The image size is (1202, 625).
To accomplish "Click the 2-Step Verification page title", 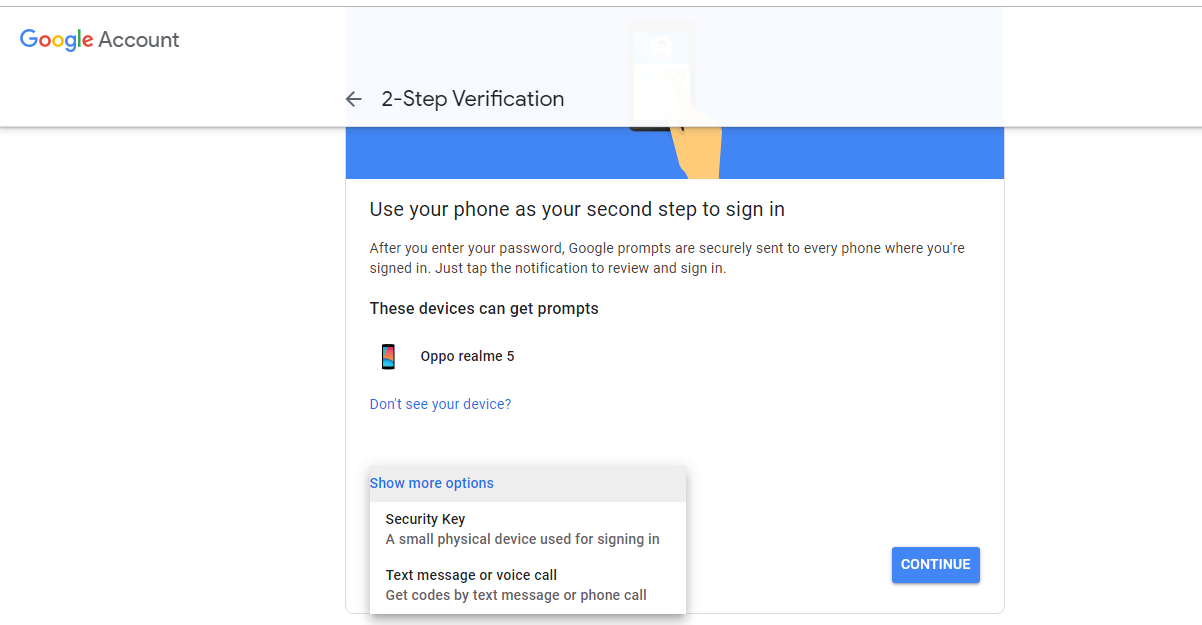I will (472, 99).
